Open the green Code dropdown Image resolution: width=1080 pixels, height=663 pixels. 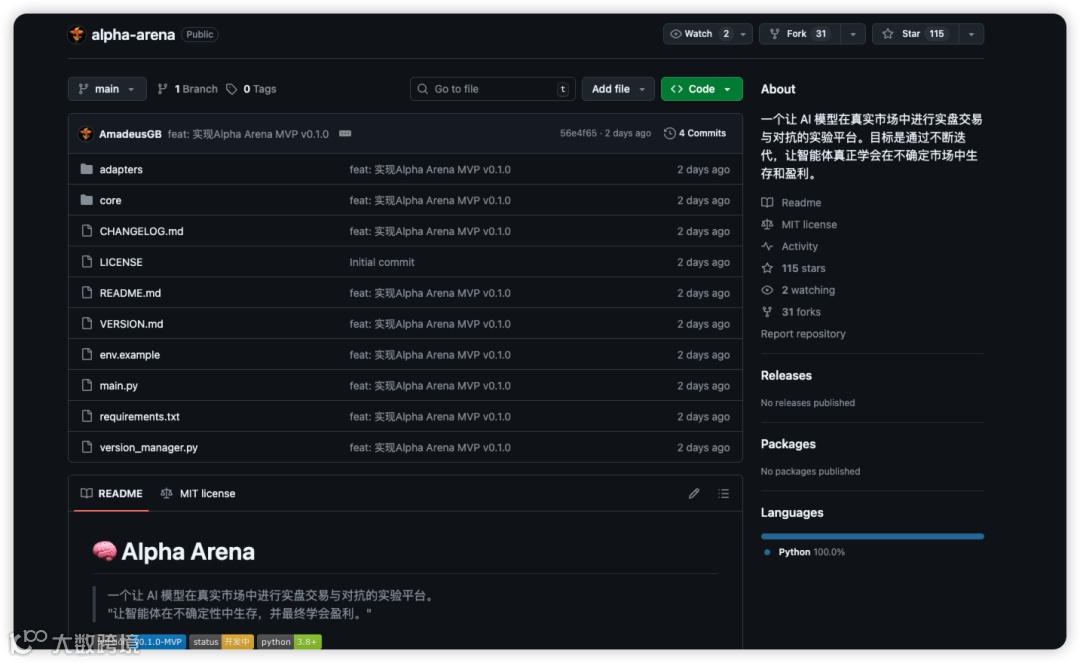(x=701, y=89)
